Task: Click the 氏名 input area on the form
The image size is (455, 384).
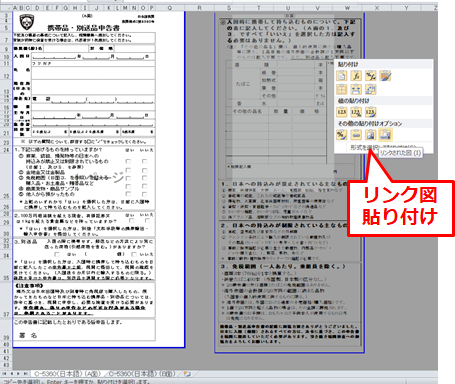Action: [x=93, y=73]
